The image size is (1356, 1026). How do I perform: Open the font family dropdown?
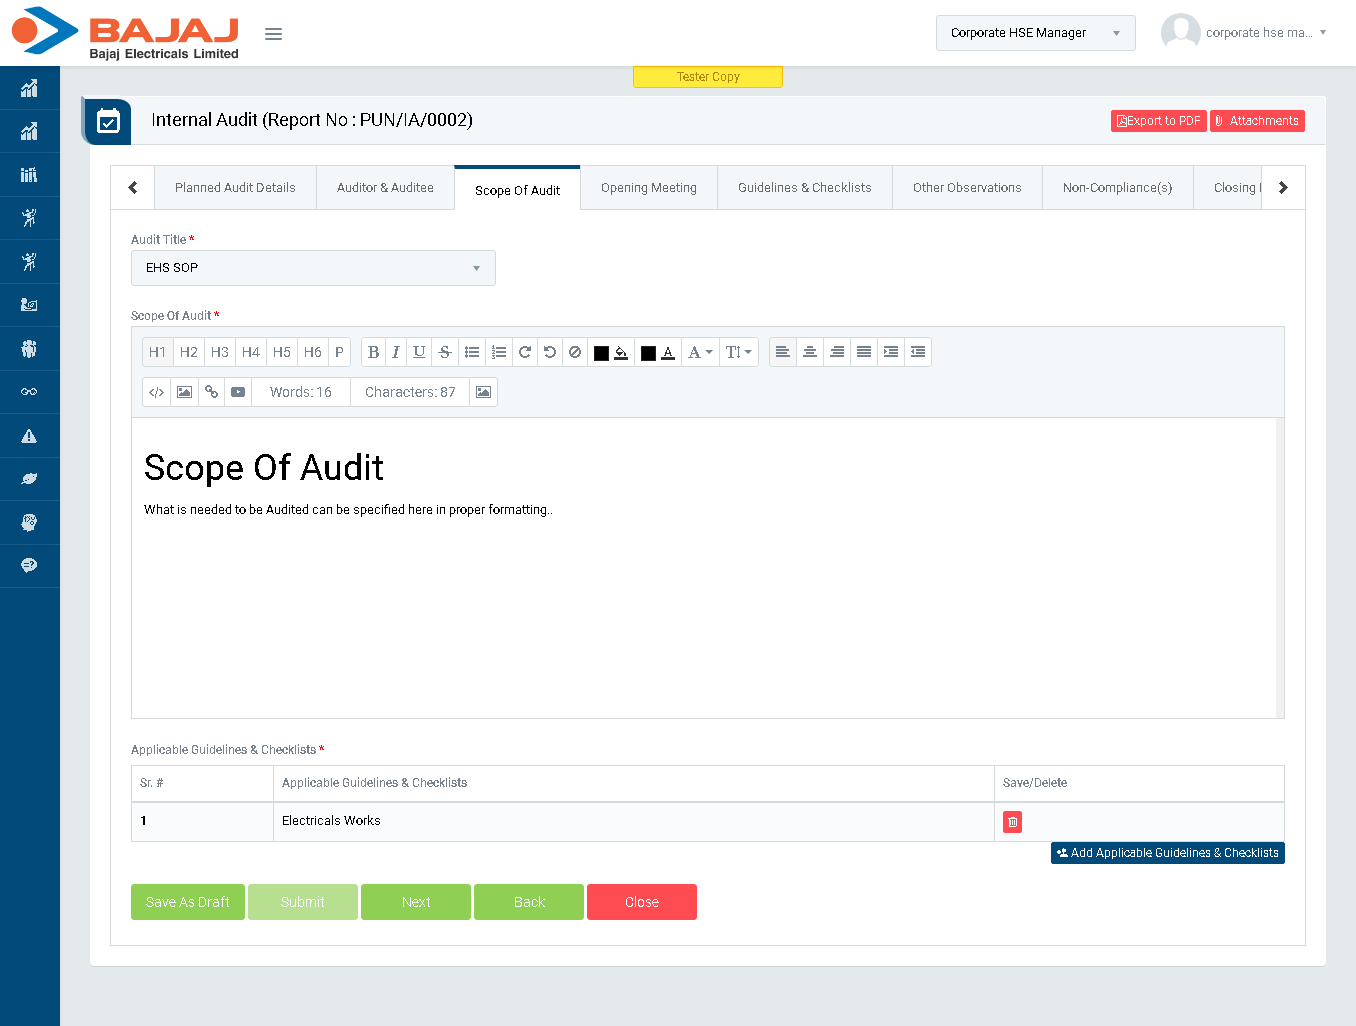700,352
